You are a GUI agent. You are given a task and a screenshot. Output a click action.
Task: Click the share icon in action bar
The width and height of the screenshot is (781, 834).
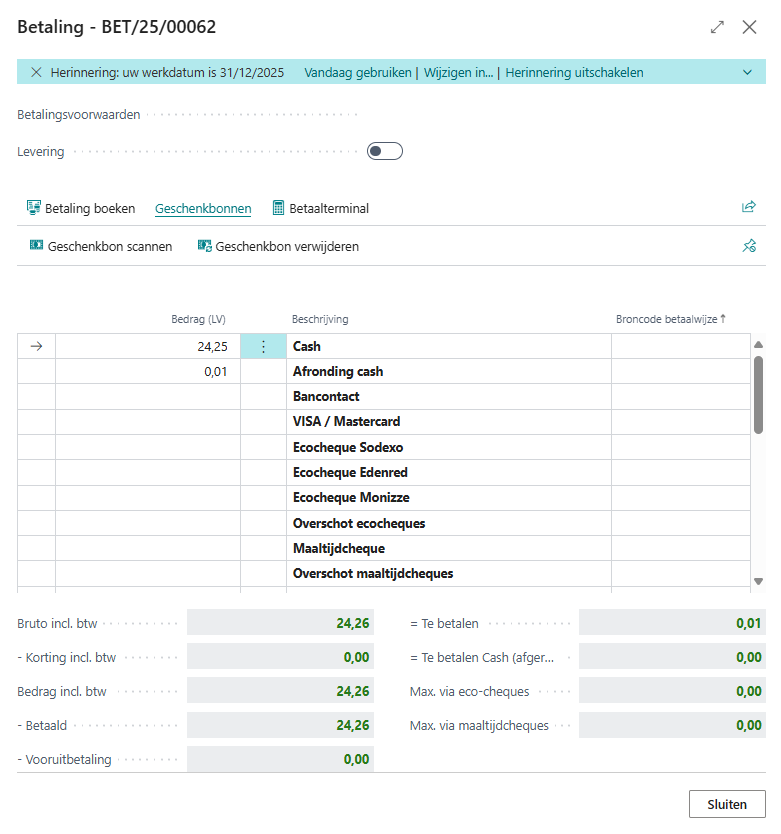[748, 208]
